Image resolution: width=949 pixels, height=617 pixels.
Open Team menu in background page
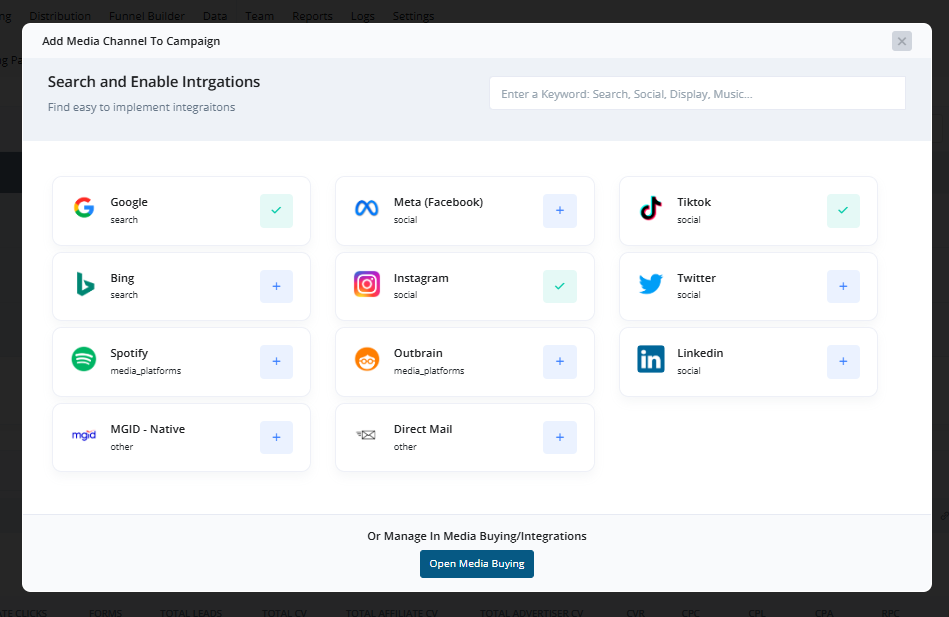(x=260, y=16)
